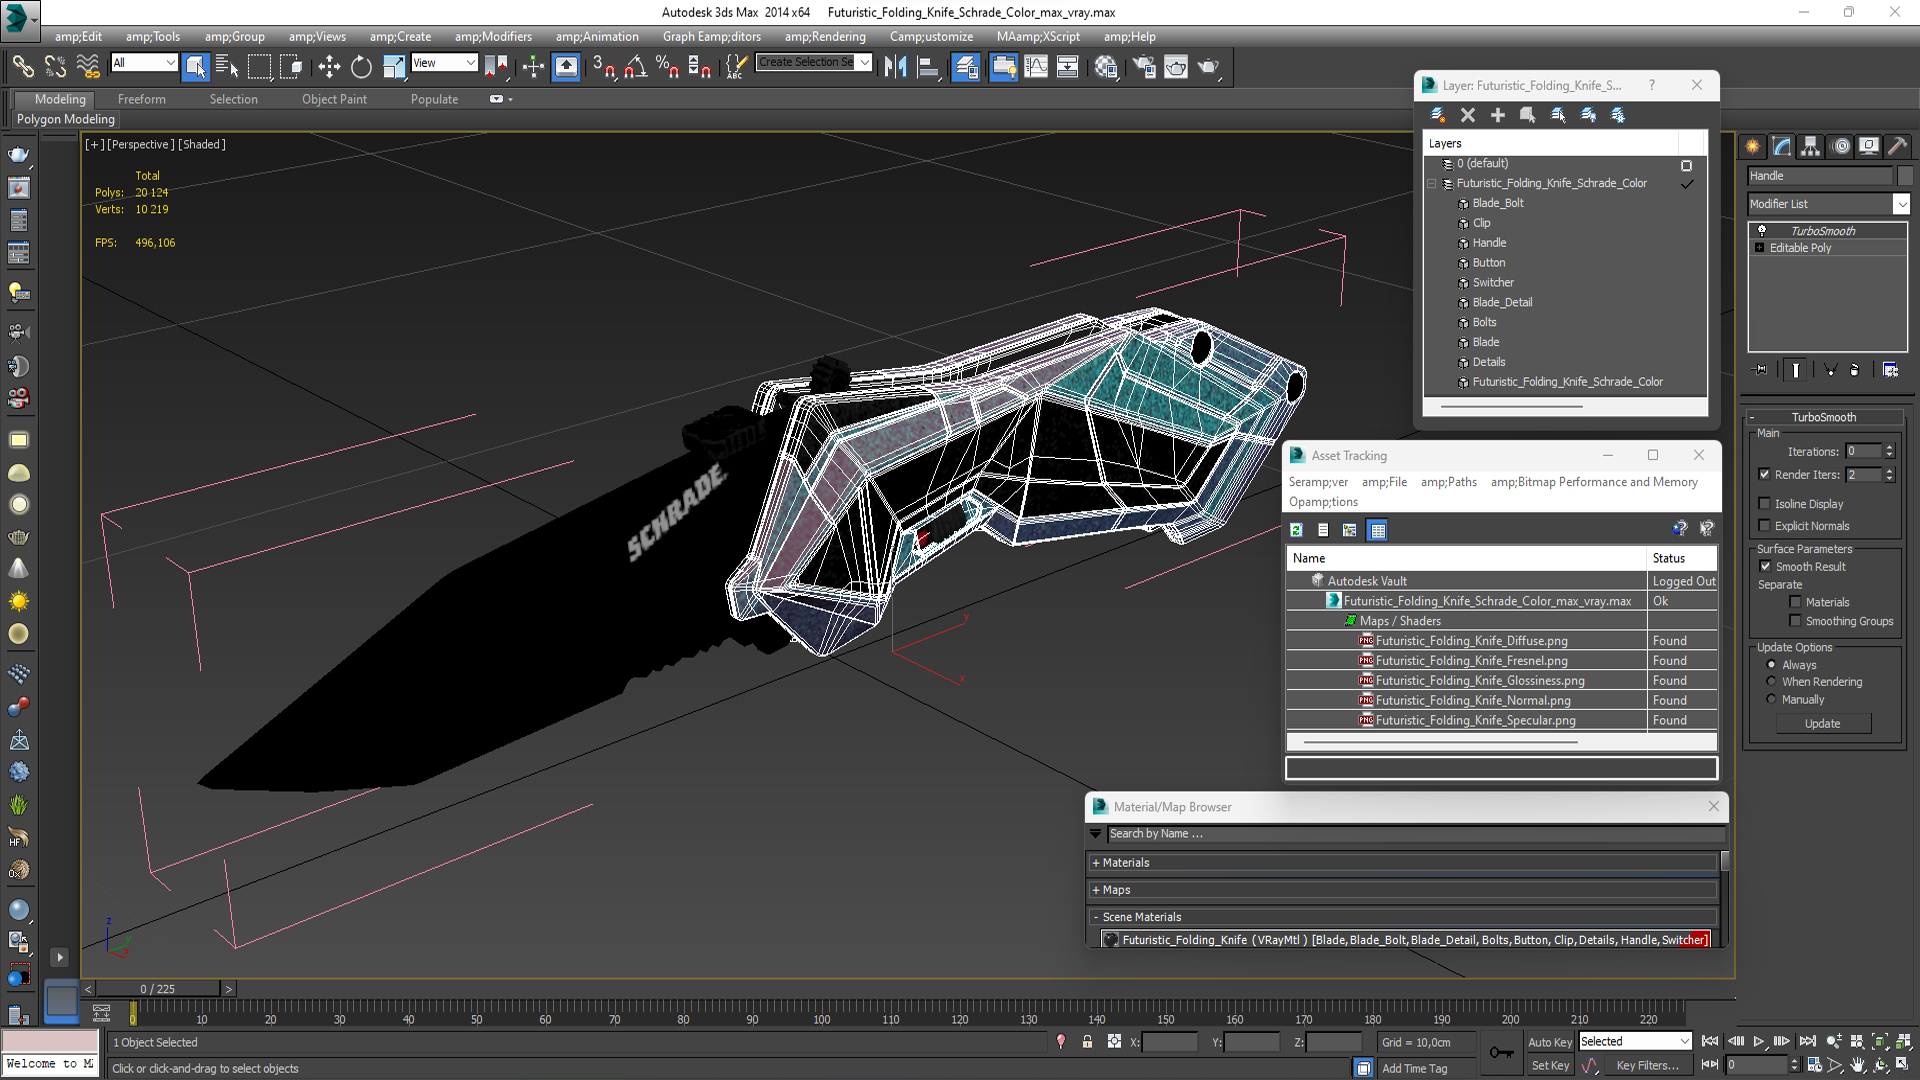Click the Auto Key button
The width and height of the screenshot is (1920, 1080).
[1549, 1042]
